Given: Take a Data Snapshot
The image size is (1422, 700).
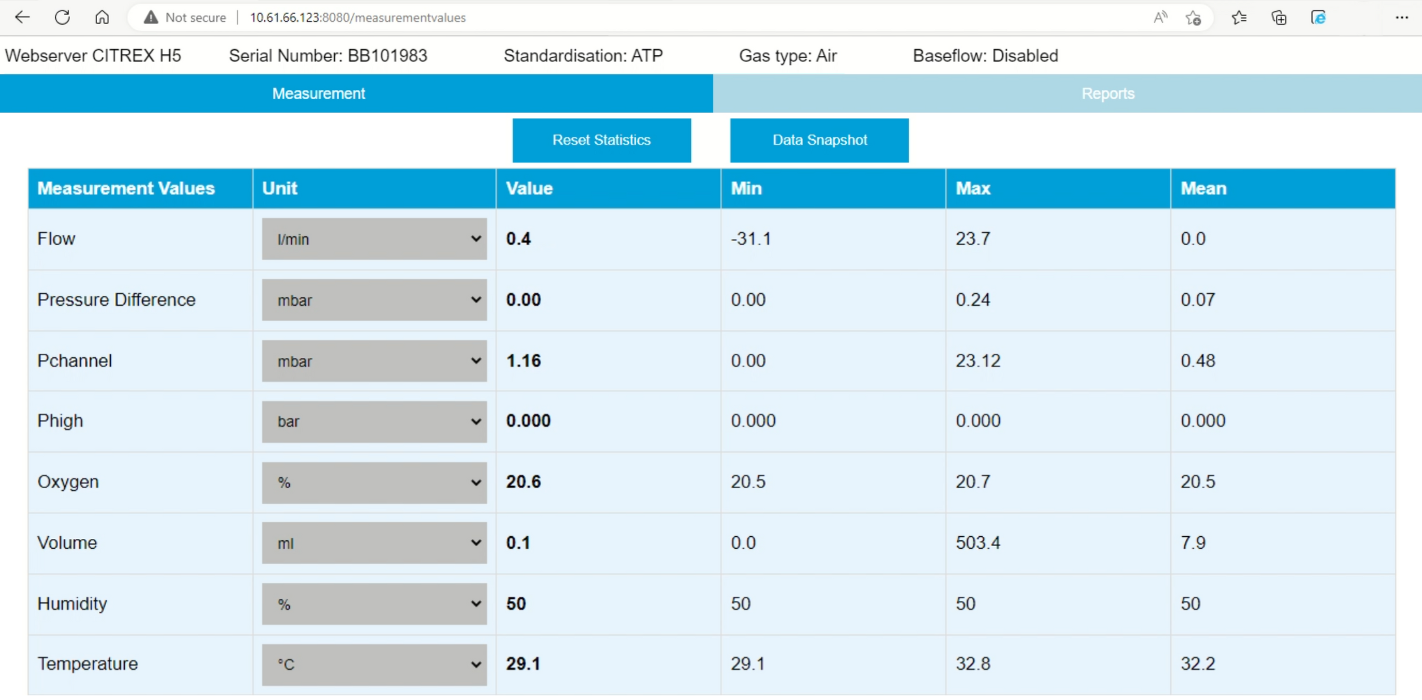Looking at the screenshot, I should pyautogui.click(x=819, y=140).
